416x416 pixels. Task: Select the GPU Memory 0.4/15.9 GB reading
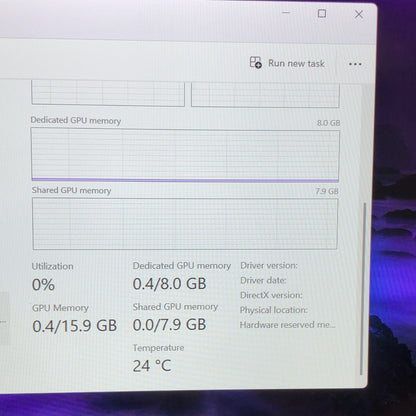[74, 326]
